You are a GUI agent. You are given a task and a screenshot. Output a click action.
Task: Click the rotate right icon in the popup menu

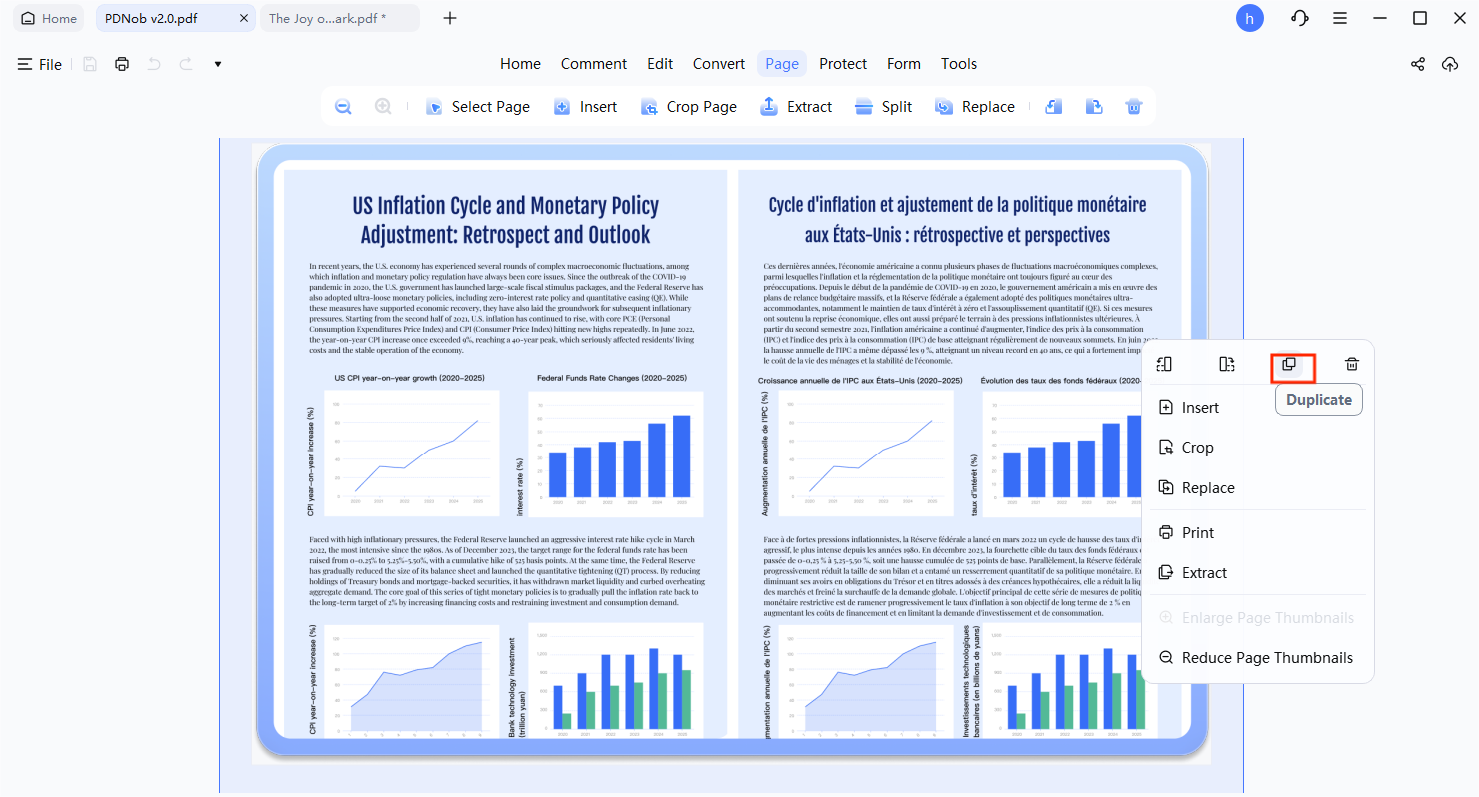(x=1227, y=364)
